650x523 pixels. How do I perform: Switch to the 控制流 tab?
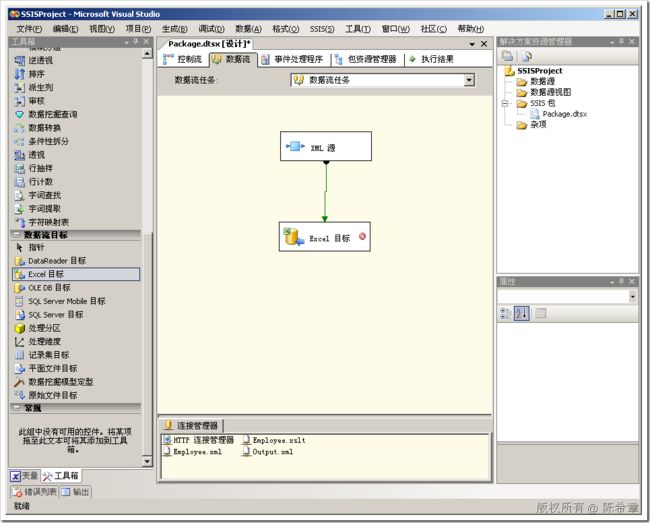coord(183,59)
